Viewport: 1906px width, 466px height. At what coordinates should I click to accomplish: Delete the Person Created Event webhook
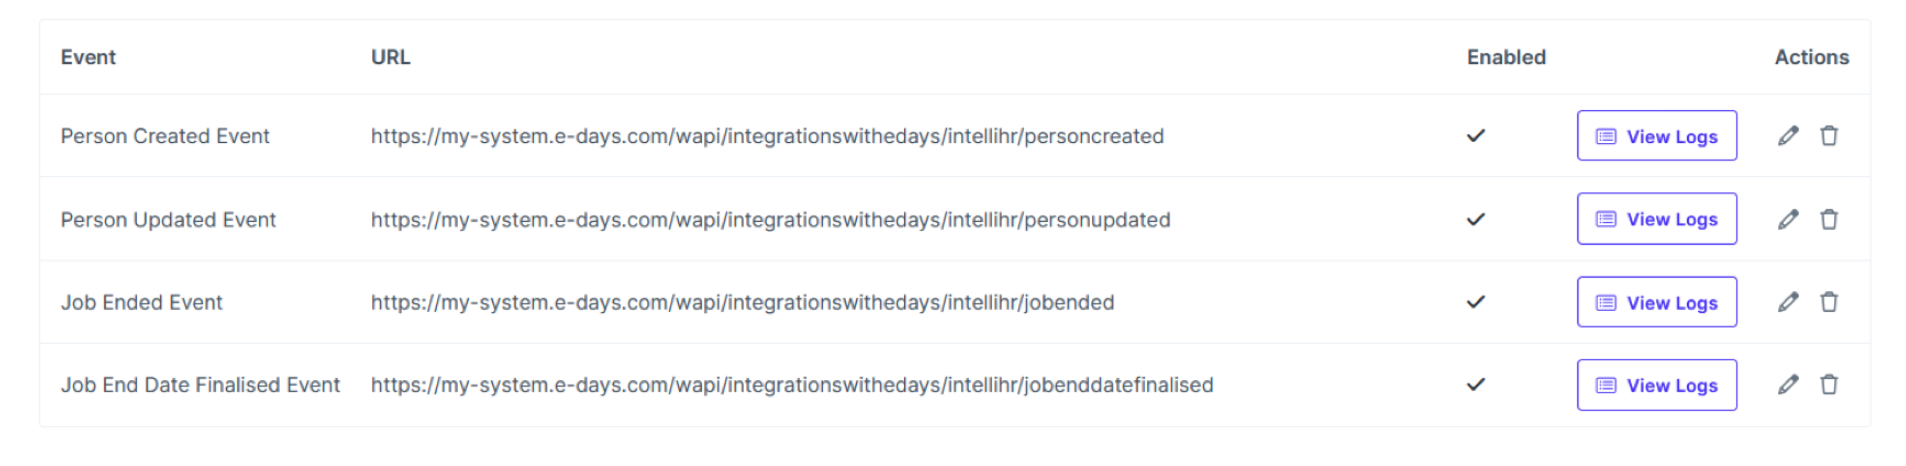pyautogui.click(x=1829, y=136)
